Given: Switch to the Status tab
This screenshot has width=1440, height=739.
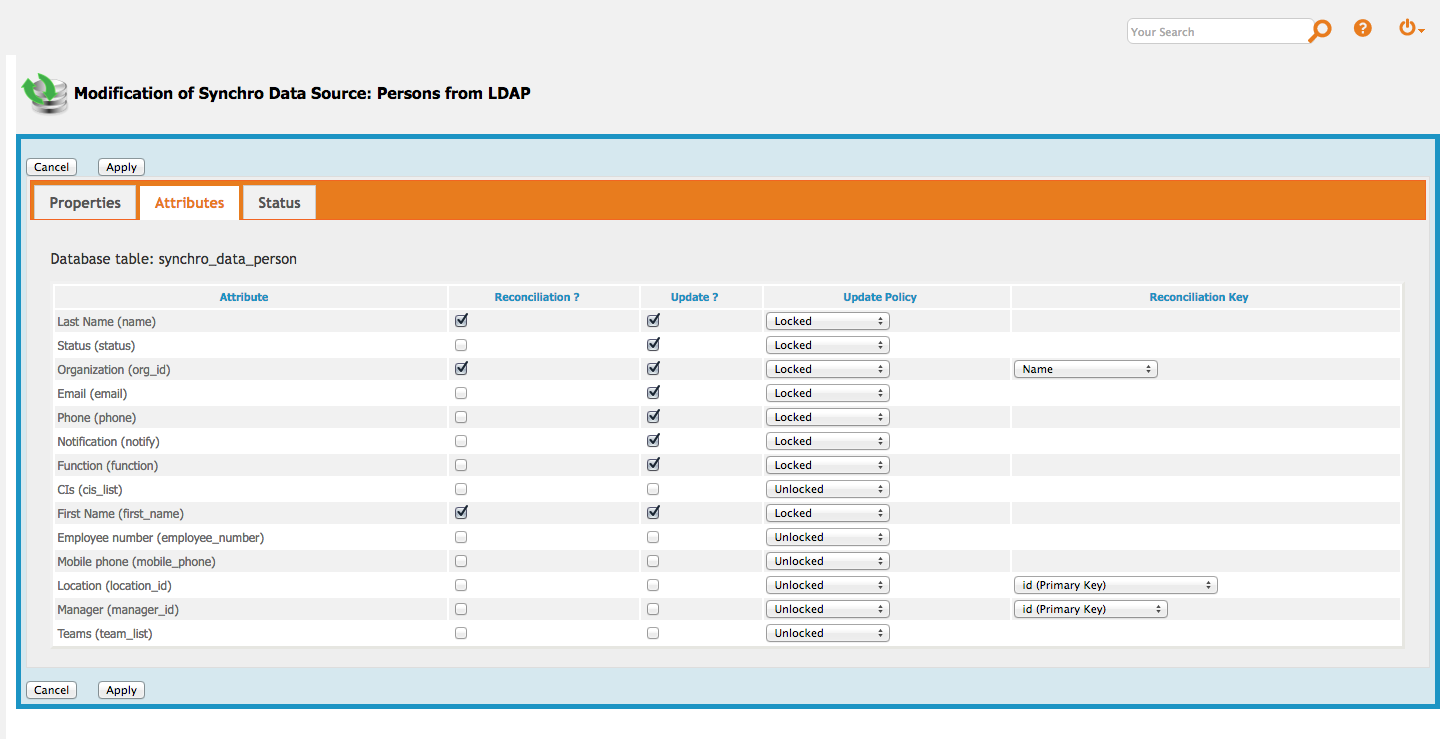Looking at the screenshot, I should 279,203.
